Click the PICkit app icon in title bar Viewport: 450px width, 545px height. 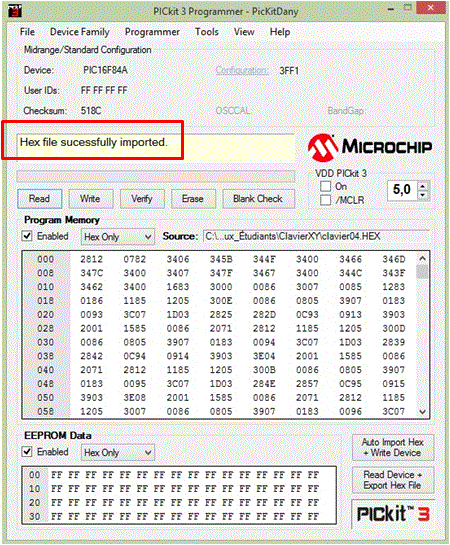(x=15, y=11)
